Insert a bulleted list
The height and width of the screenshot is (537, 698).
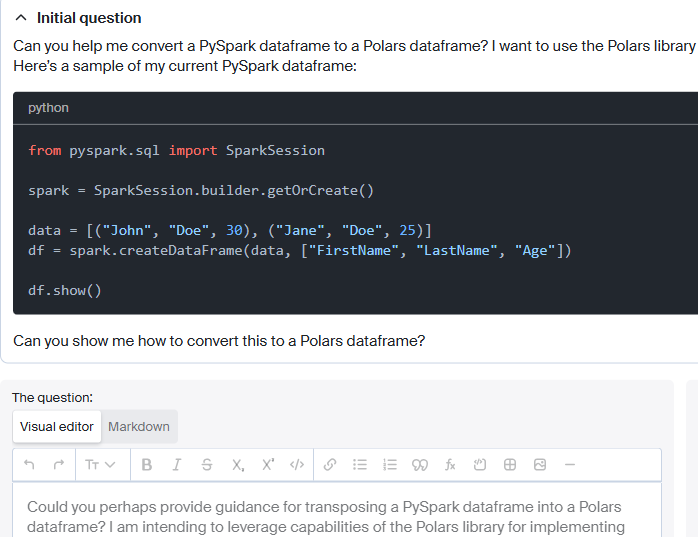coord(360,465)
